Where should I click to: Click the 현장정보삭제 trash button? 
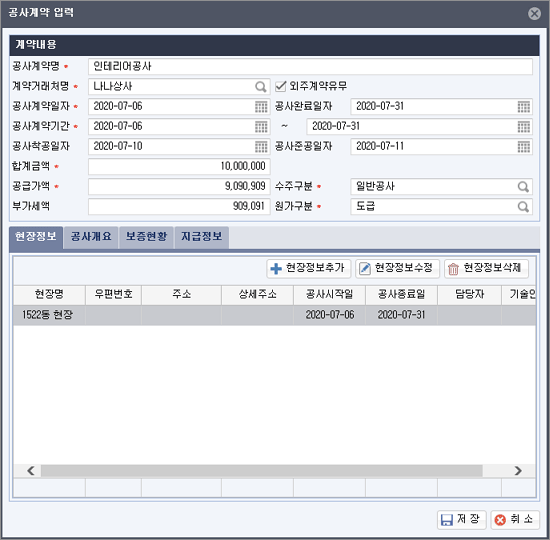487,269
